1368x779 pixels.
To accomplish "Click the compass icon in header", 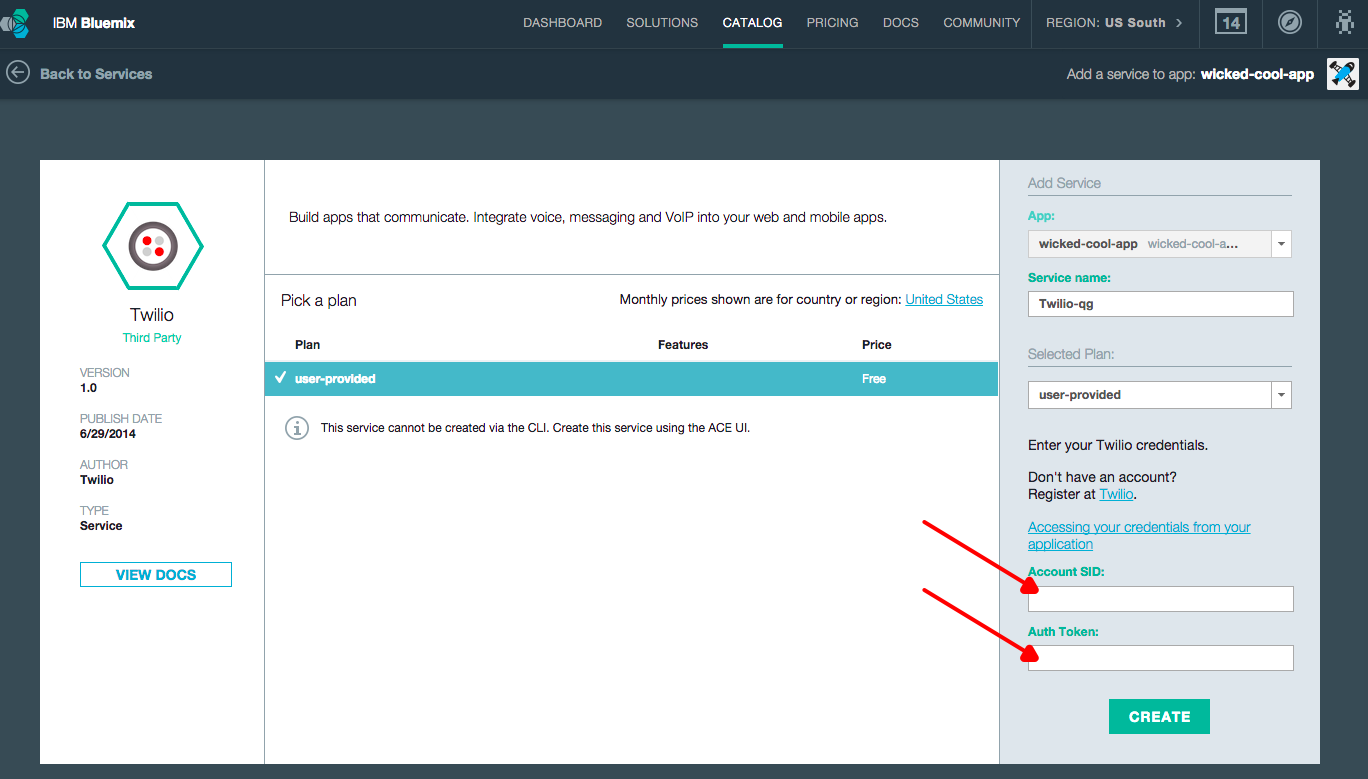I will [x=1290, y=22].
